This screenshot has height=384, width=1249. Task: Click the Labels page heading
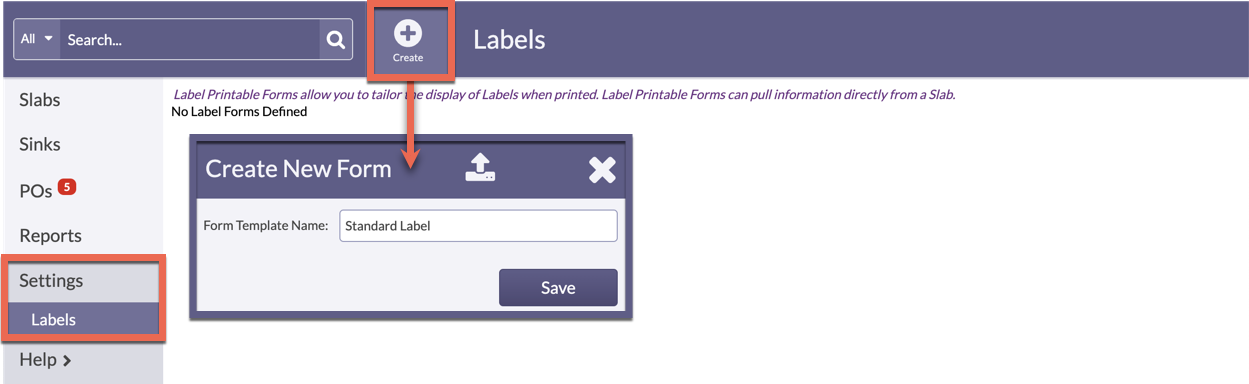click(x=509, y=40)
